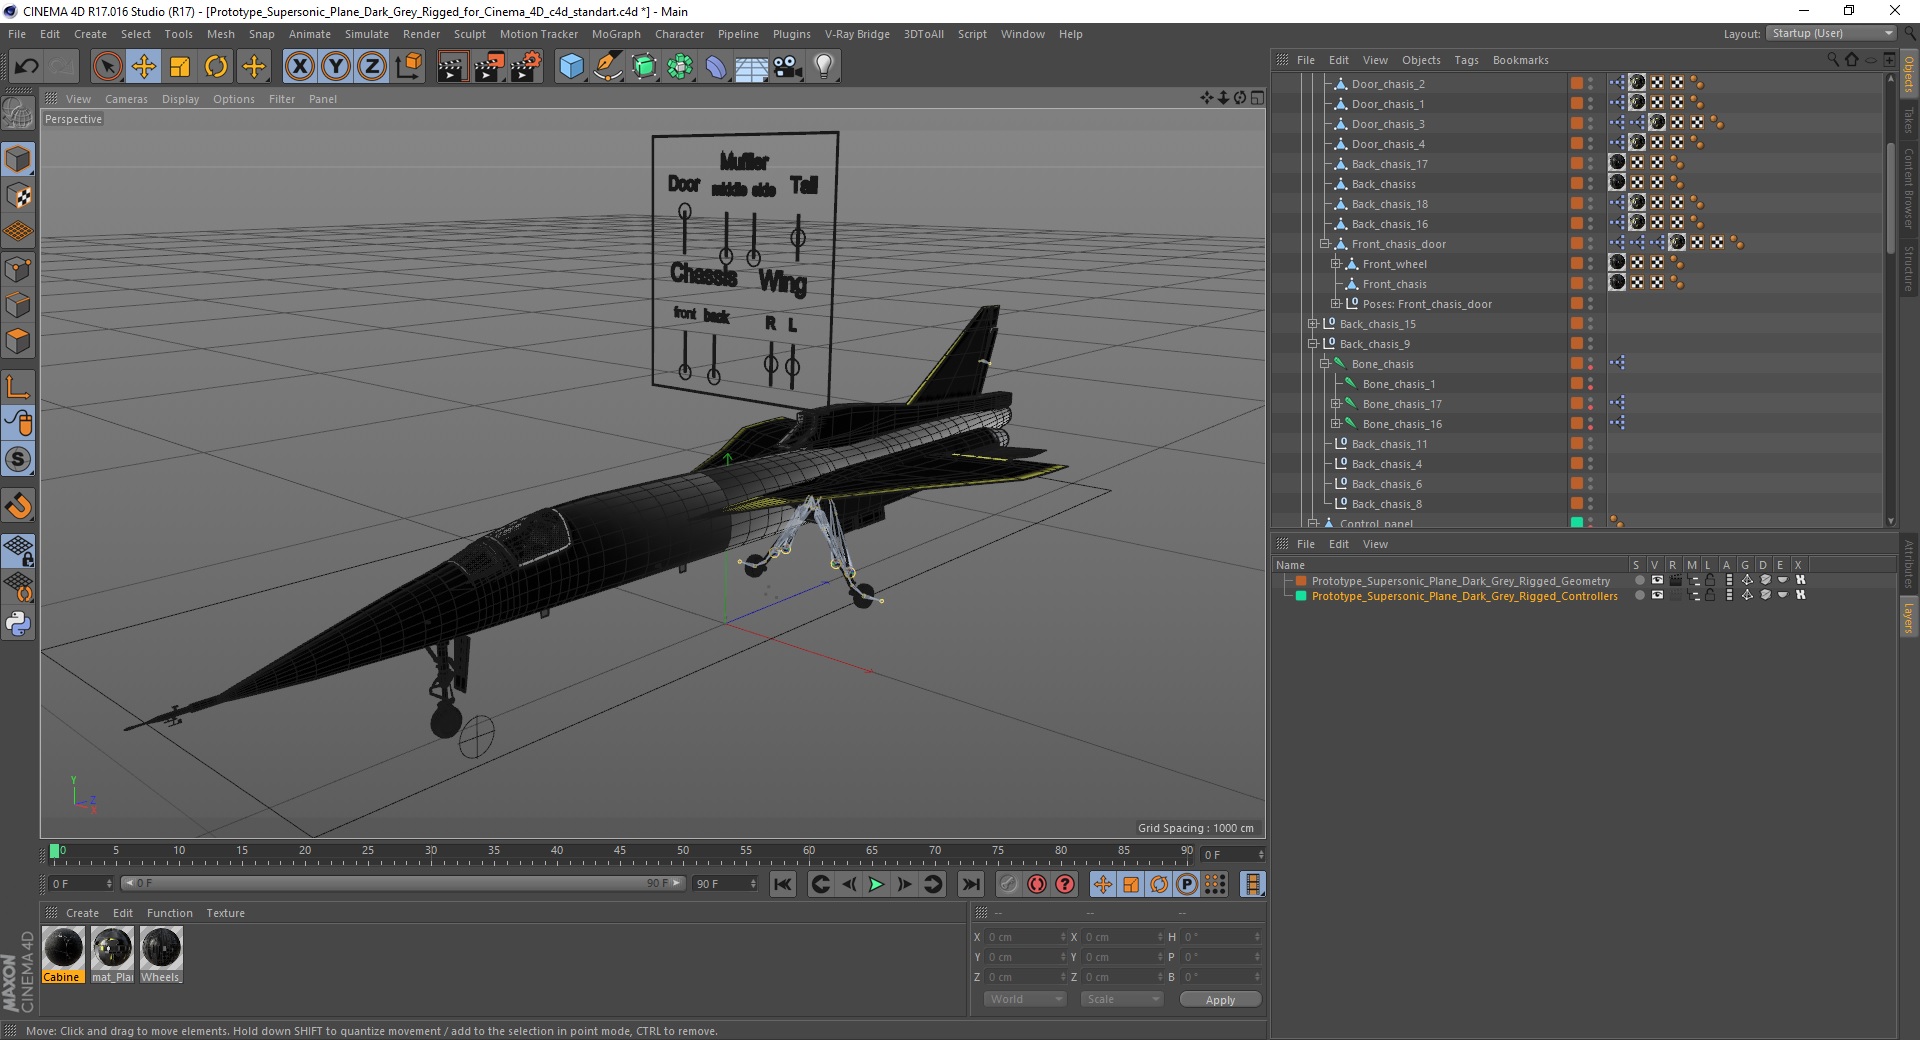Screen dimensions: 1920x1040
Task: Open the Character menu
Action: point(679,34)
